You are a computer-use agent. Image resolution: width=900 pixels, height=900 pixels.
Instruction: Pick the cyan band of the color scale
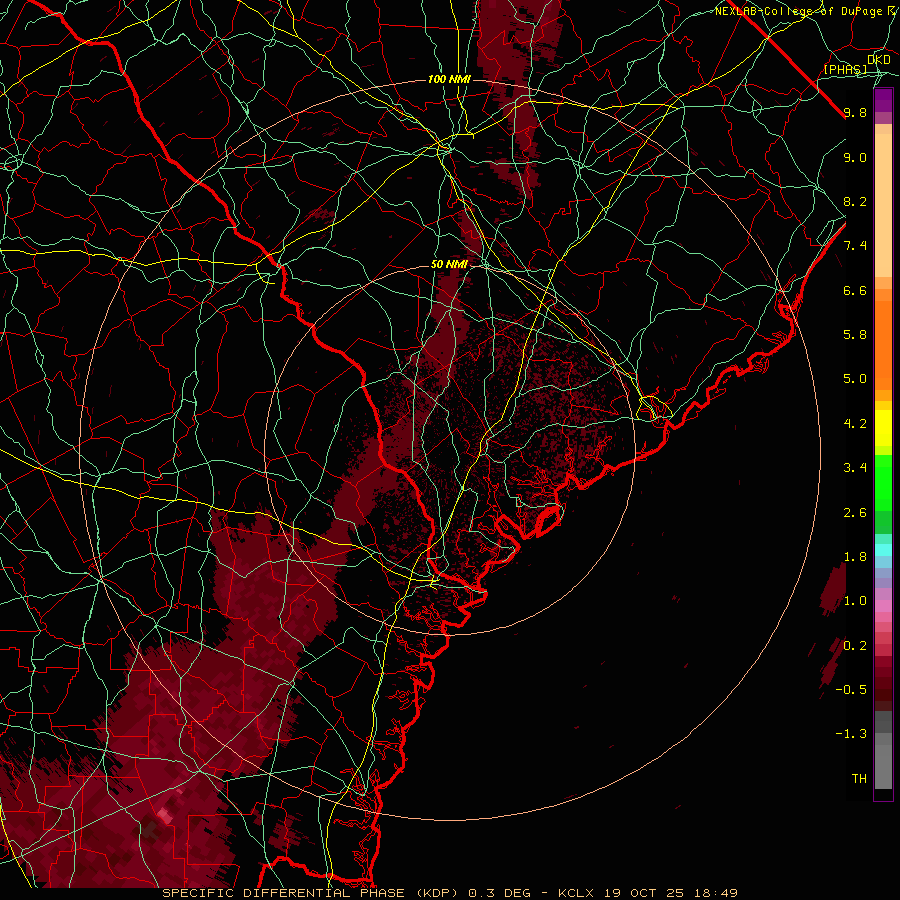point(883,550)
